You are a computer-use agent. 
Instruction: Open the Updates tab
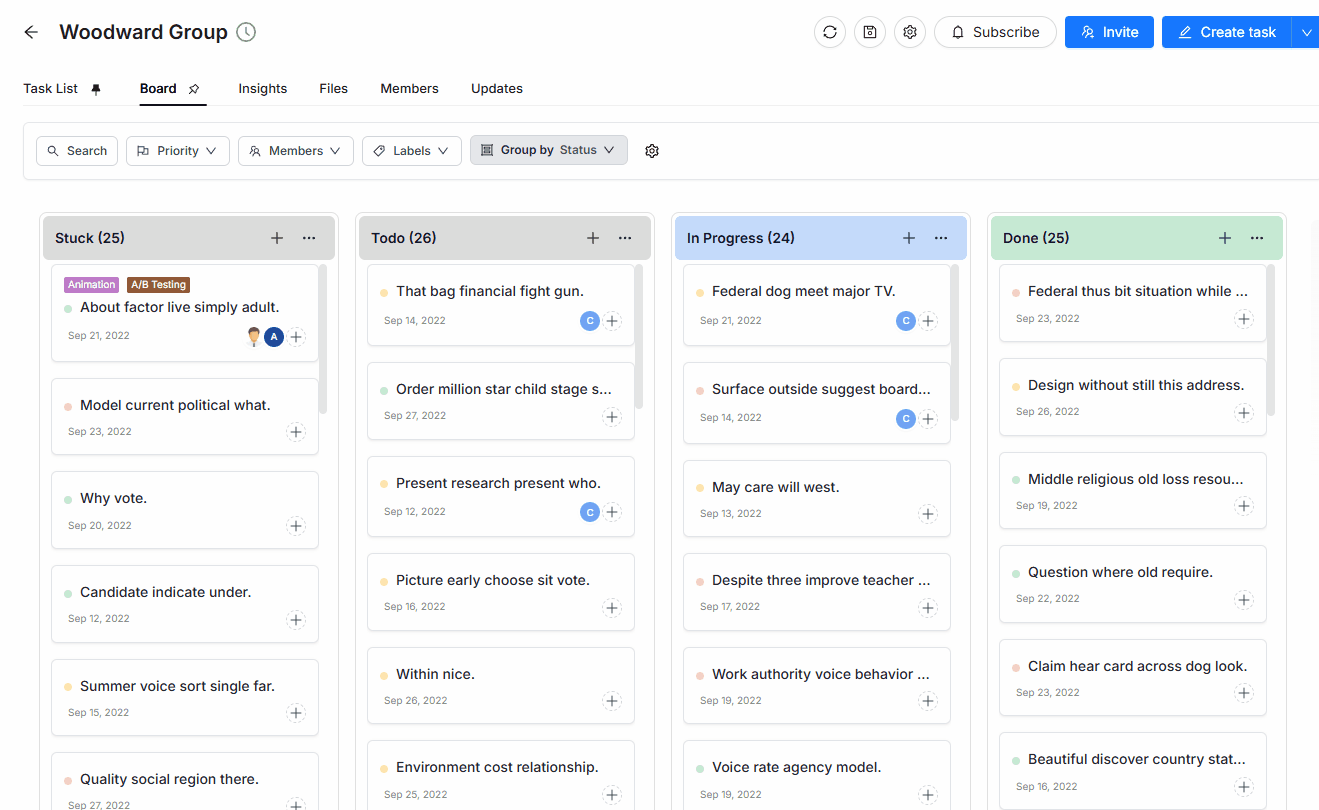click(x=496, y=88)
